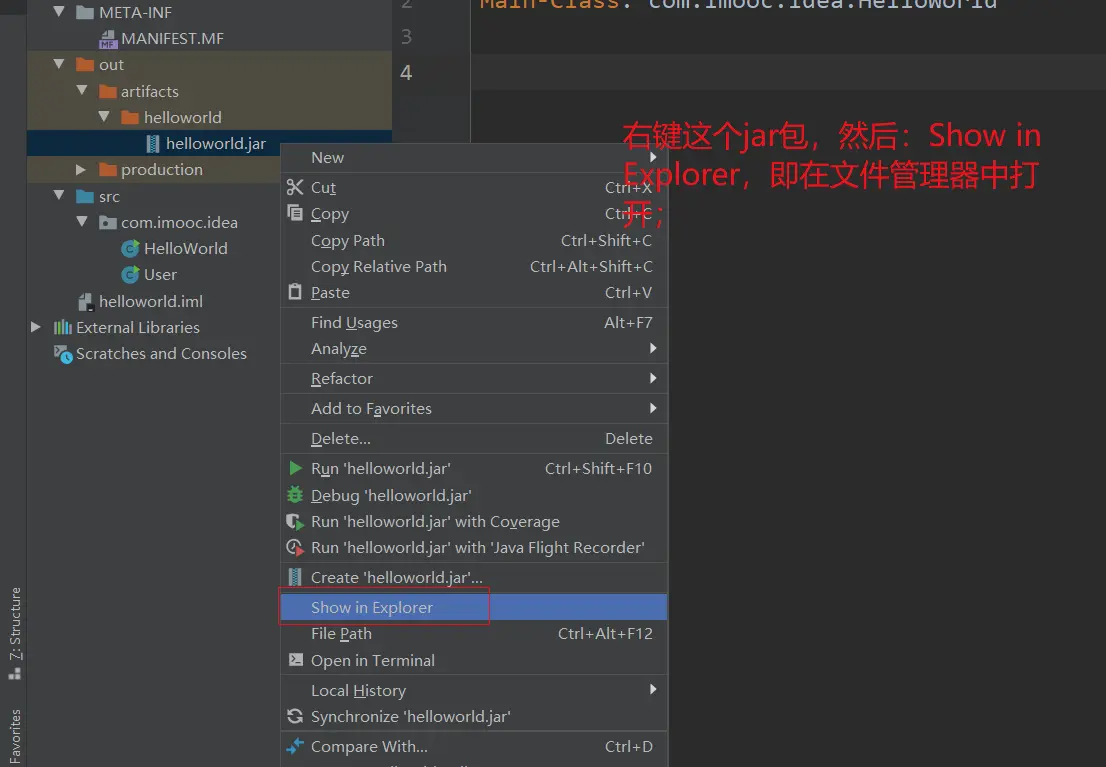
Task: Expand the External Libraries node
Action: point(37,327)
